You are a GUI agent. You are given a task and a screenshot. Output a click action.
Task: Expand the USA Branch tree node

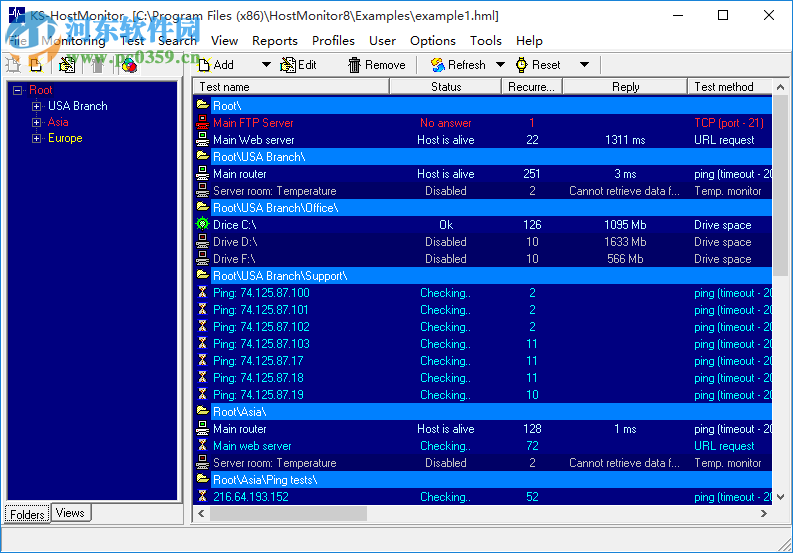click(37, 106)
